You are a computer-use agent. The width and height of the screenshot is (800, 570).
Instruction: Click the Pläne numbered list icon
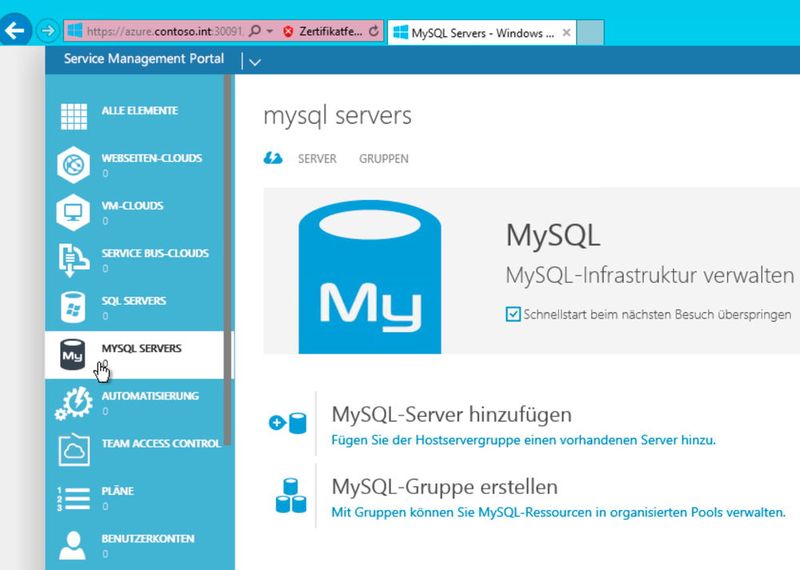pyautogui.click(x=73, y=499)
